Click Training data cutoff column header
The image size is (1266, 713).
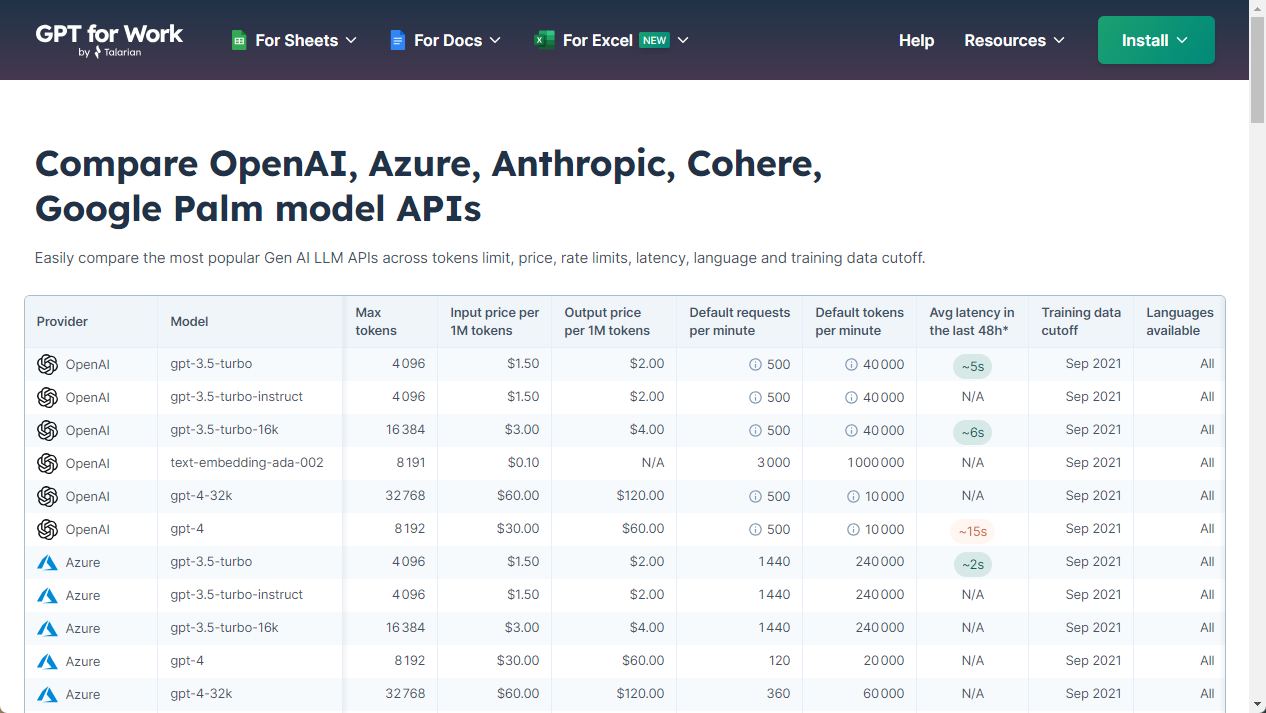pos(1081,322)
